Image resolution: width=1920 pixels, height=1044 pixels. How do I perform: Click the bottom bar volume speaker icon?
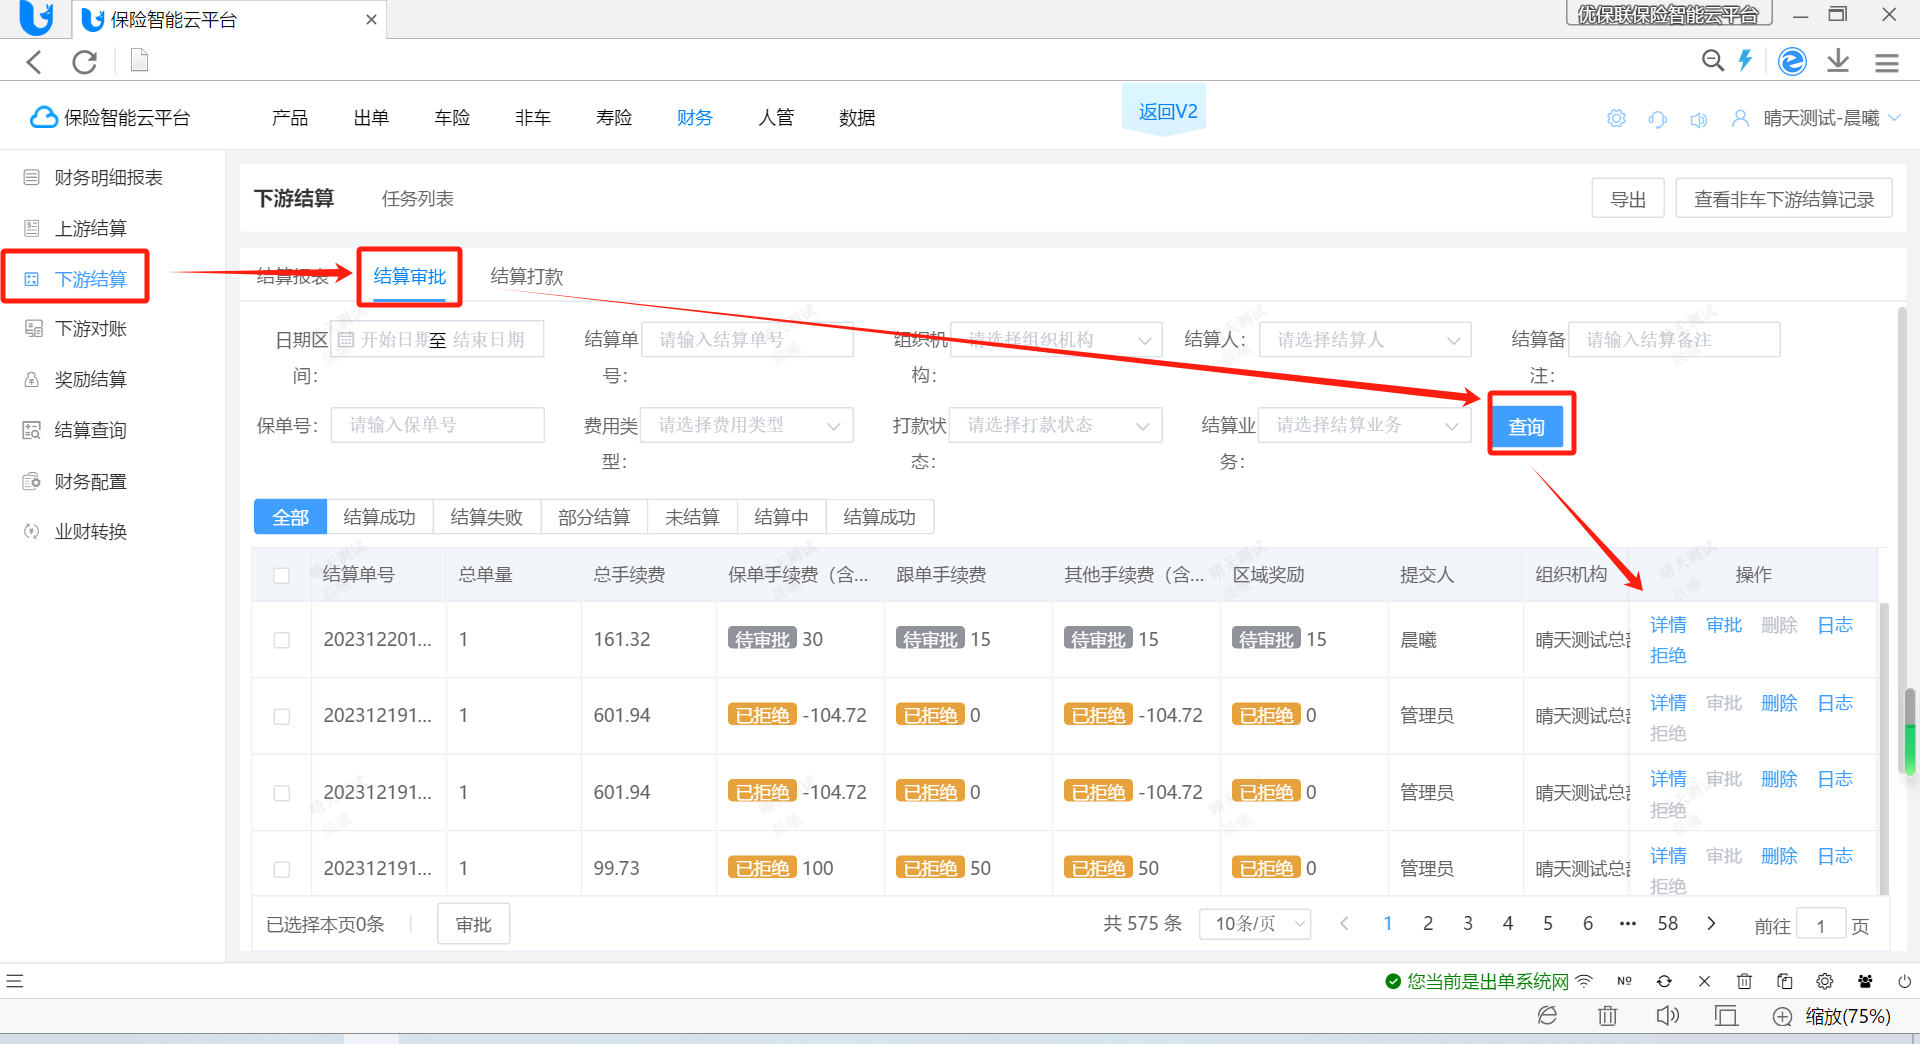[x=1667, y=1016]
